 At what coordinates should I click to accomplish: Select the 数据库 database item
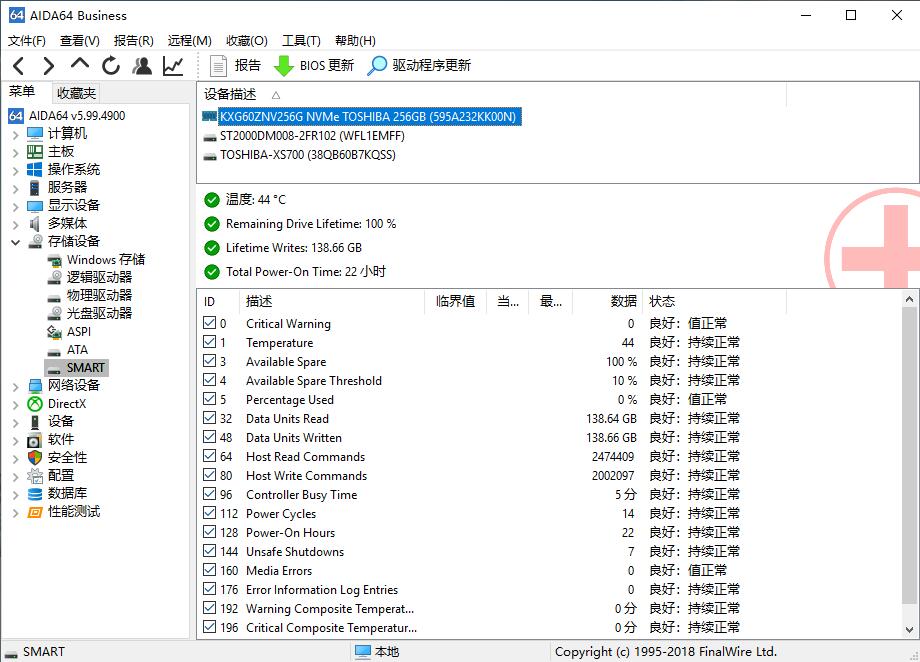[x=57, y=494]
